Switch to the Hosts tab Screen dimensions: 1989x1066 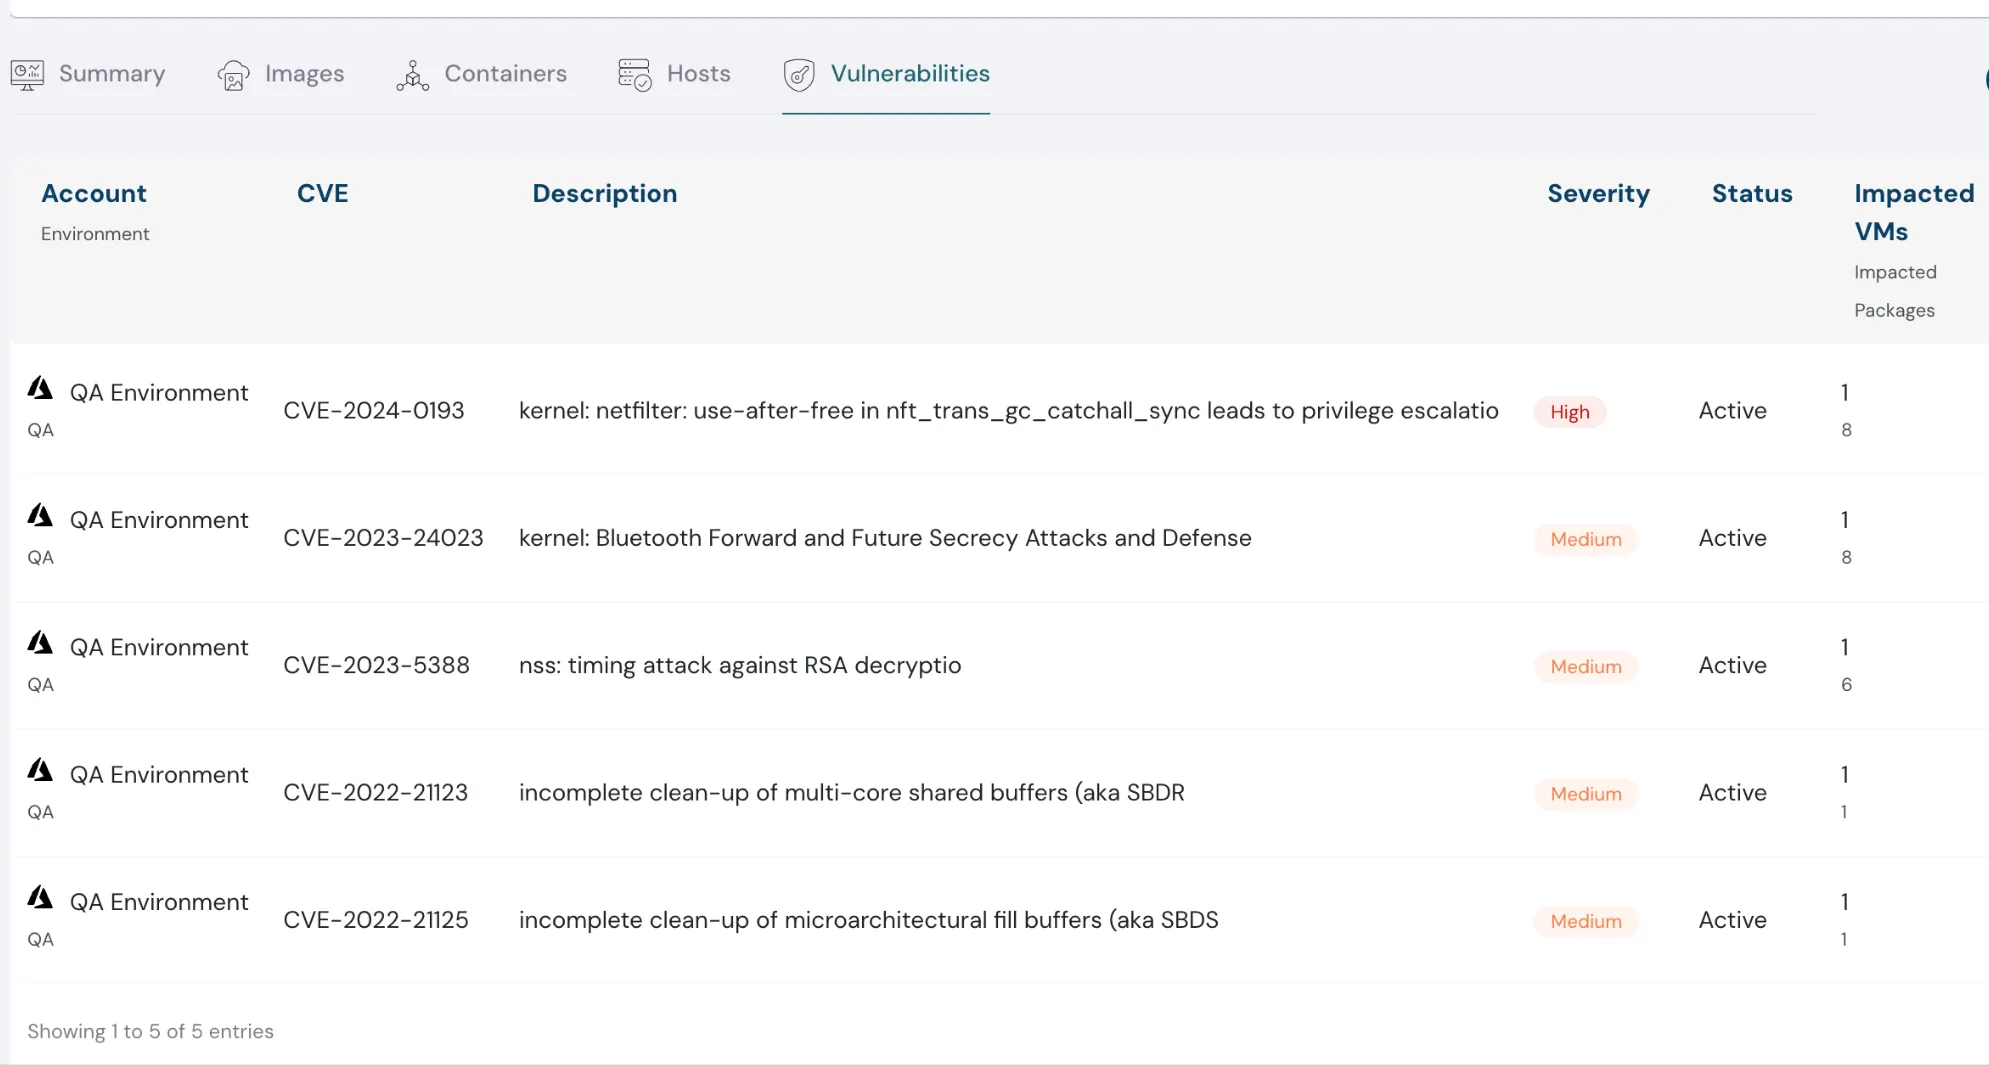pos(697,73)
